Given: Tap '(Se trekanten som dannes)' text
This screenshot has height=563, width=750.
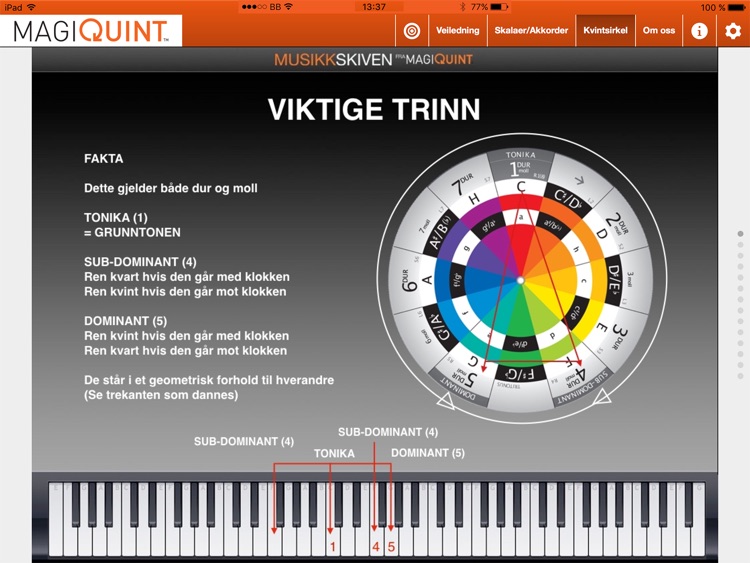Looking at the screenshot, I should [x=161, y=395].
